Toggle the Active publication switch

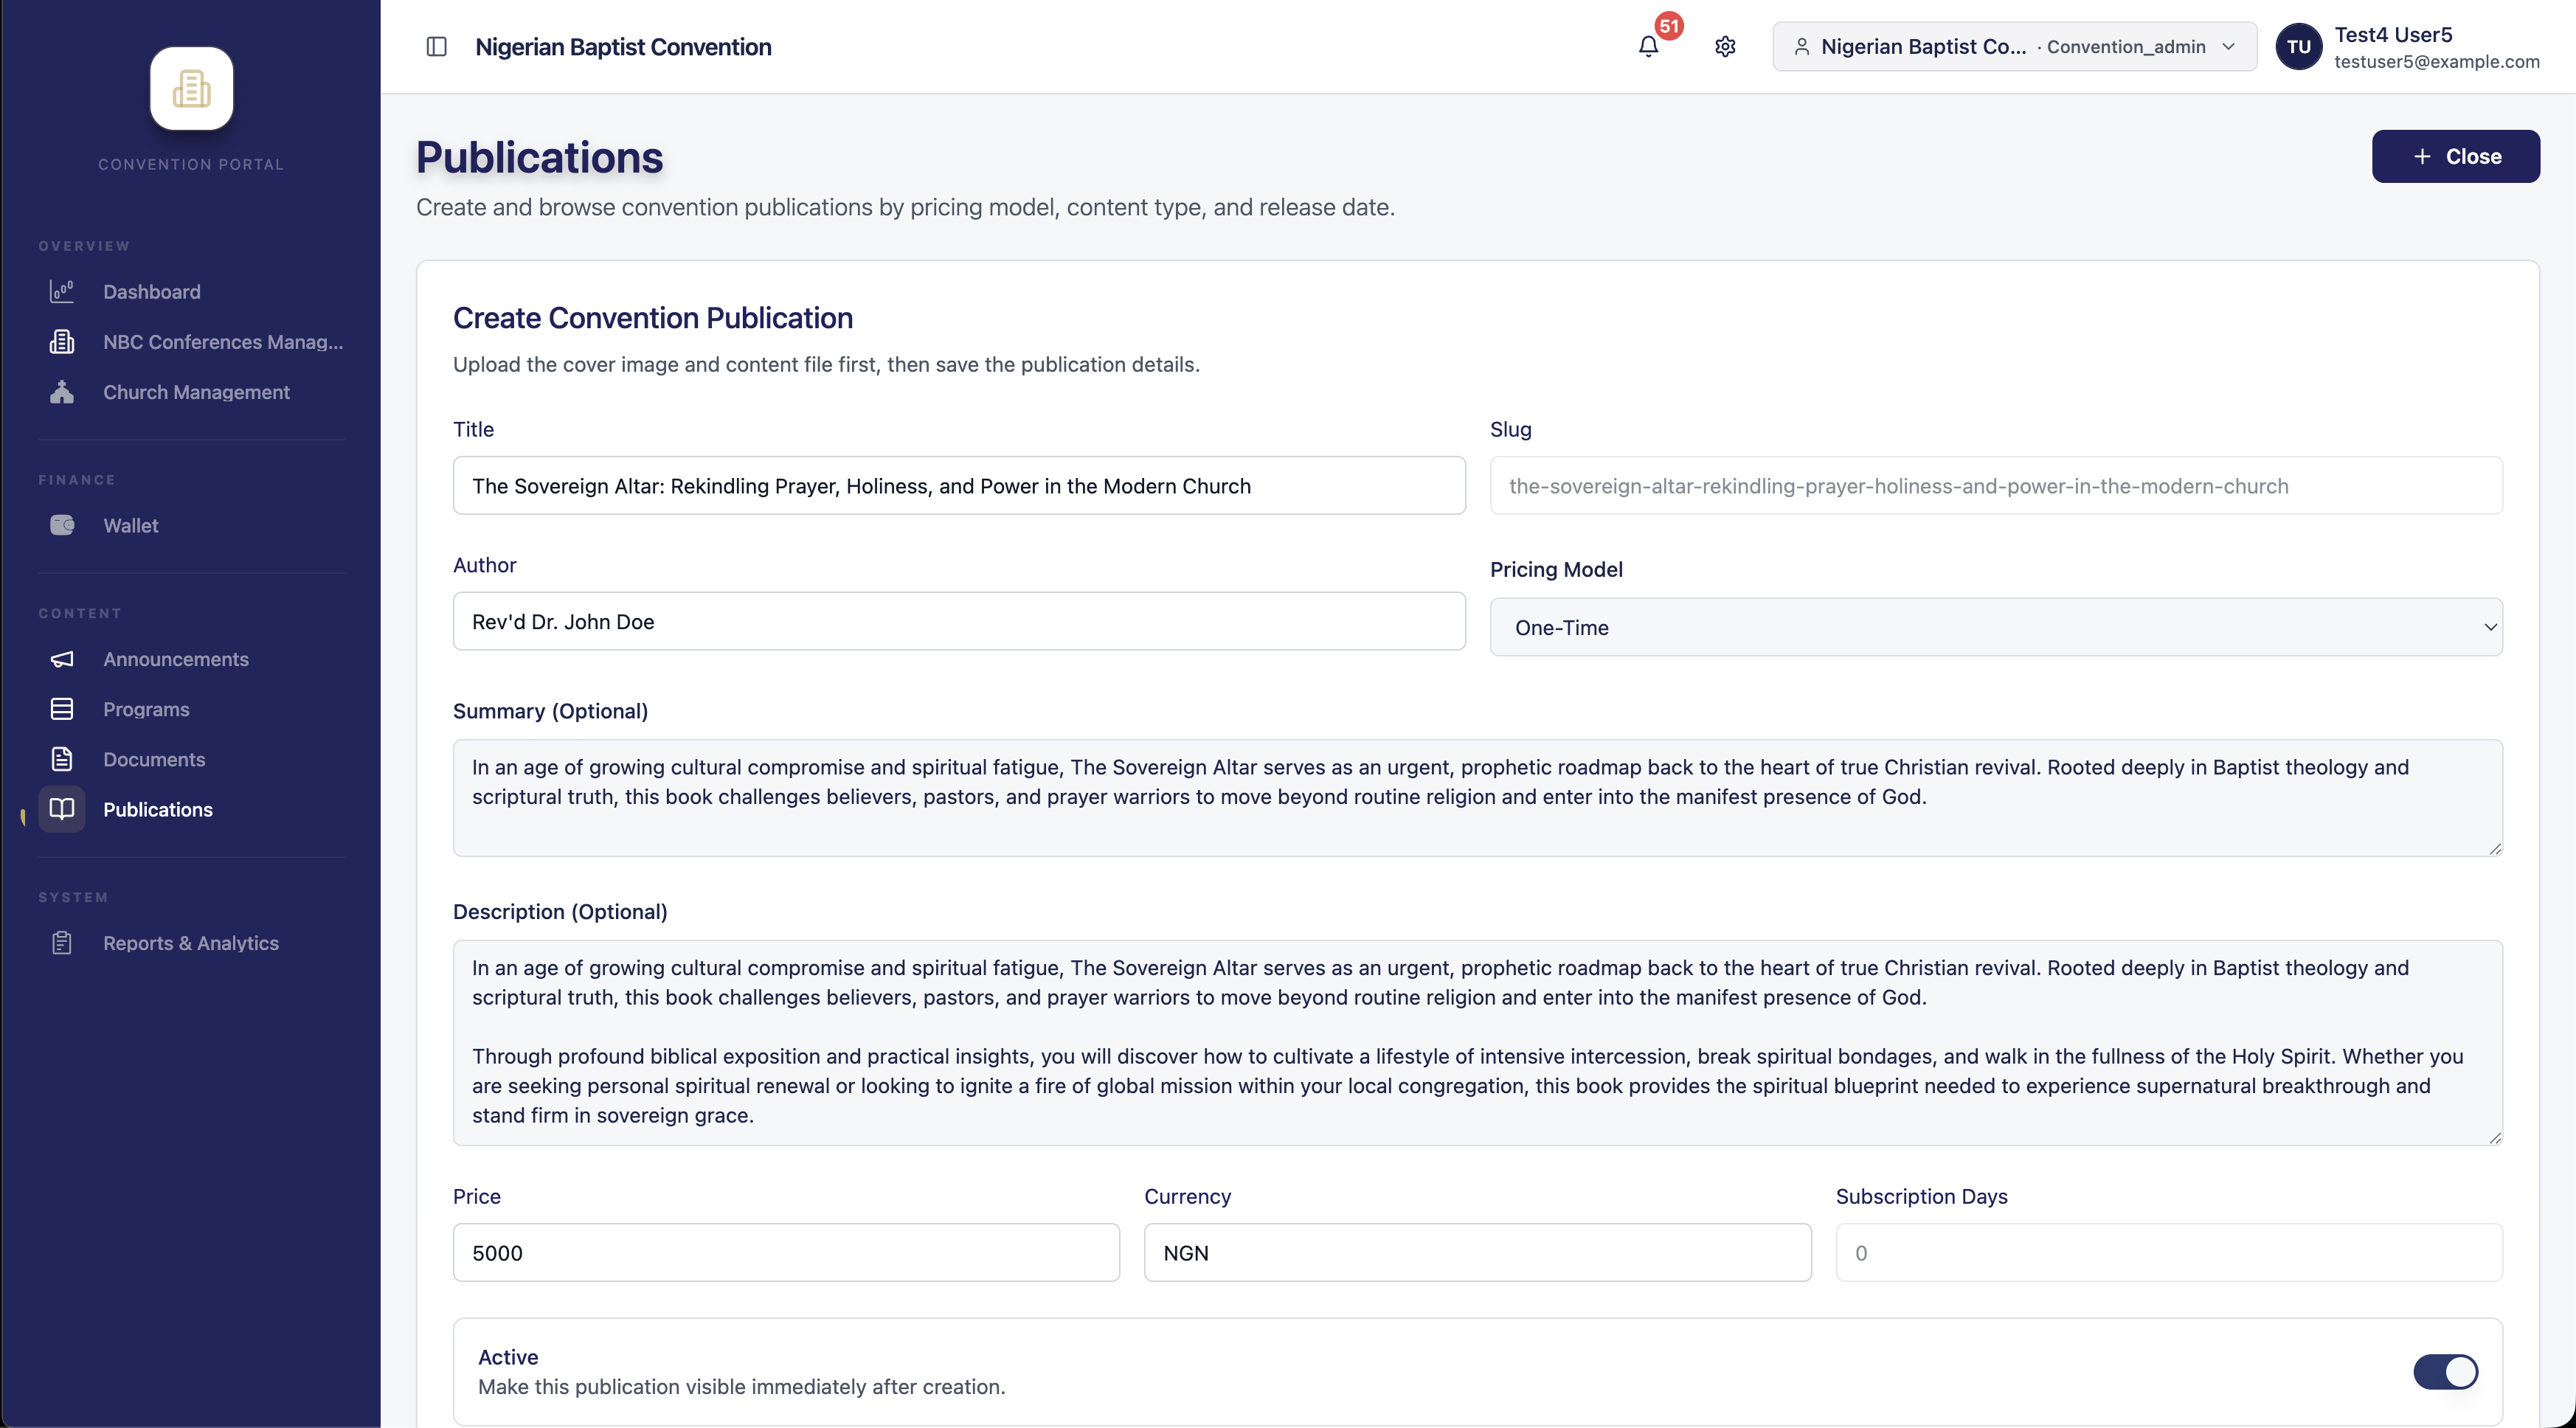[2445, 1371]
